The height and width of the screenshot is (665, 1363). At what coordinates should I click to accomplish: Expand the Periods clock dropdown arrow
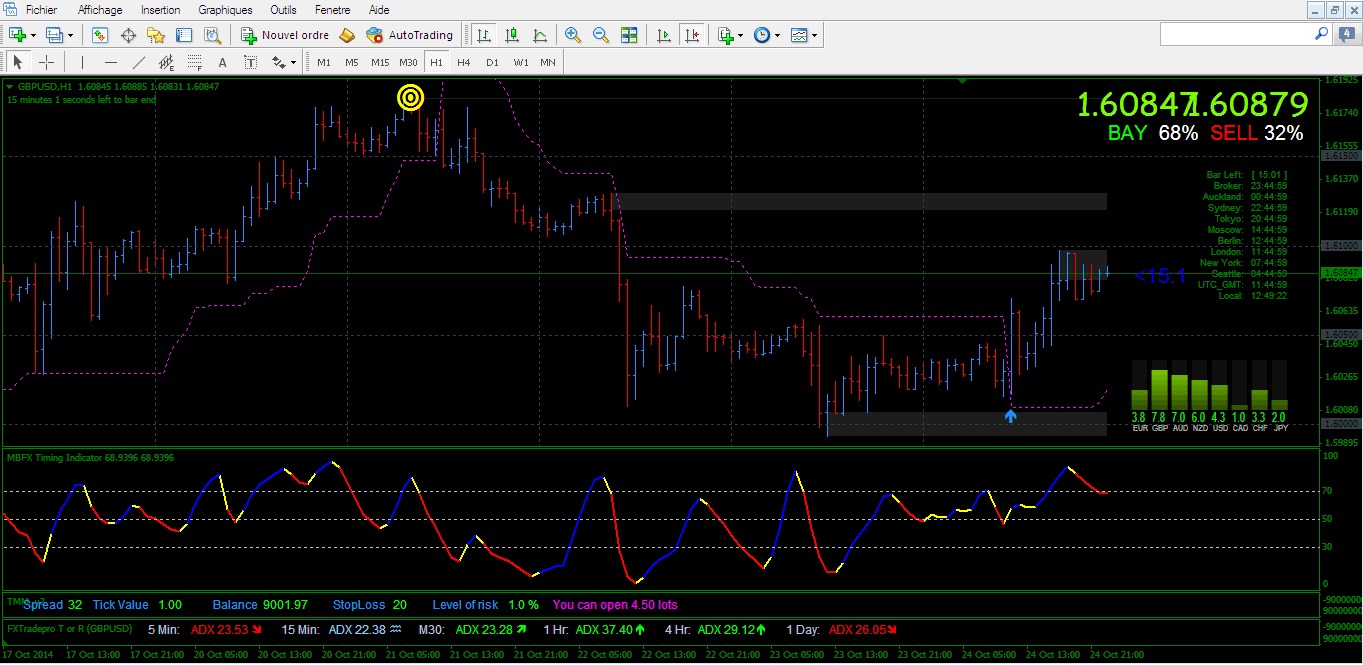(778, 35)
